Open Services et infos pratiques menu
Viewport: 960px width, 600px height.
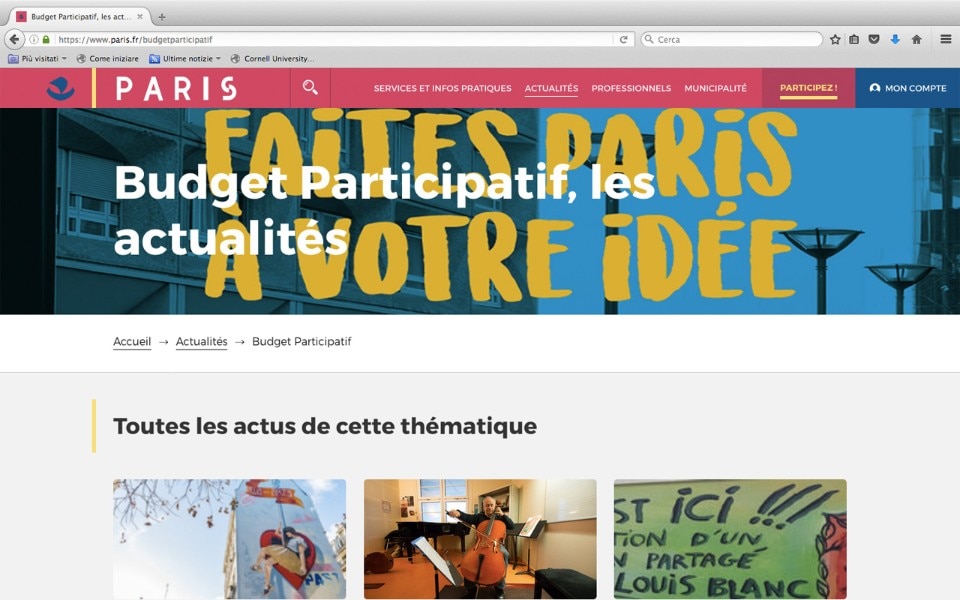pyautogui.click(x=442, y=88)
